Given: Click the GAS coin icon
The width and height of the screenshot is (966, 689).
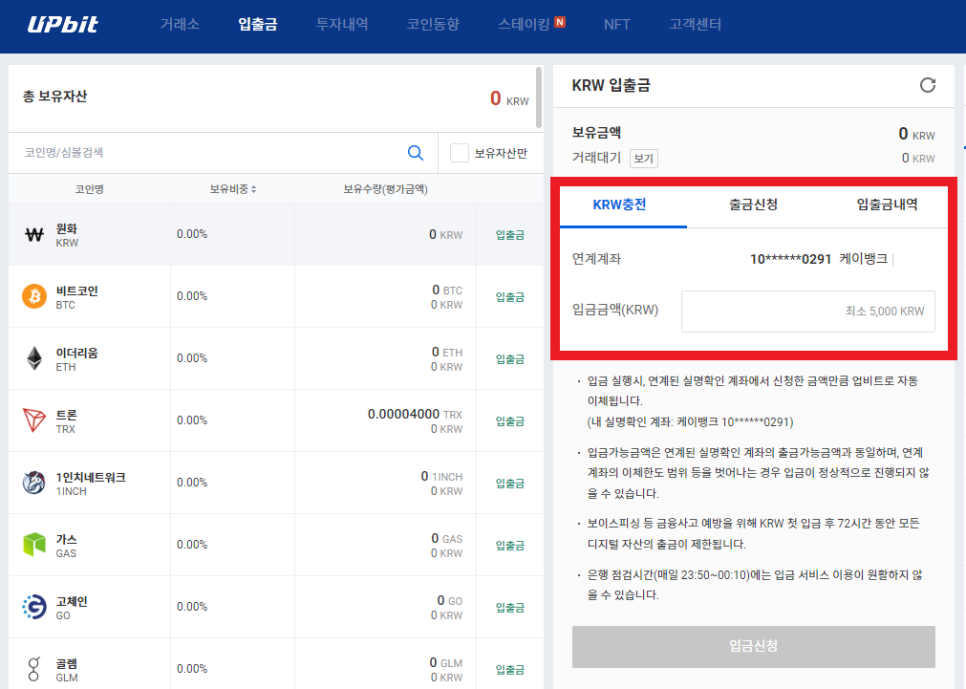Looking at the screenshot, I should click(x=34, y=545).
